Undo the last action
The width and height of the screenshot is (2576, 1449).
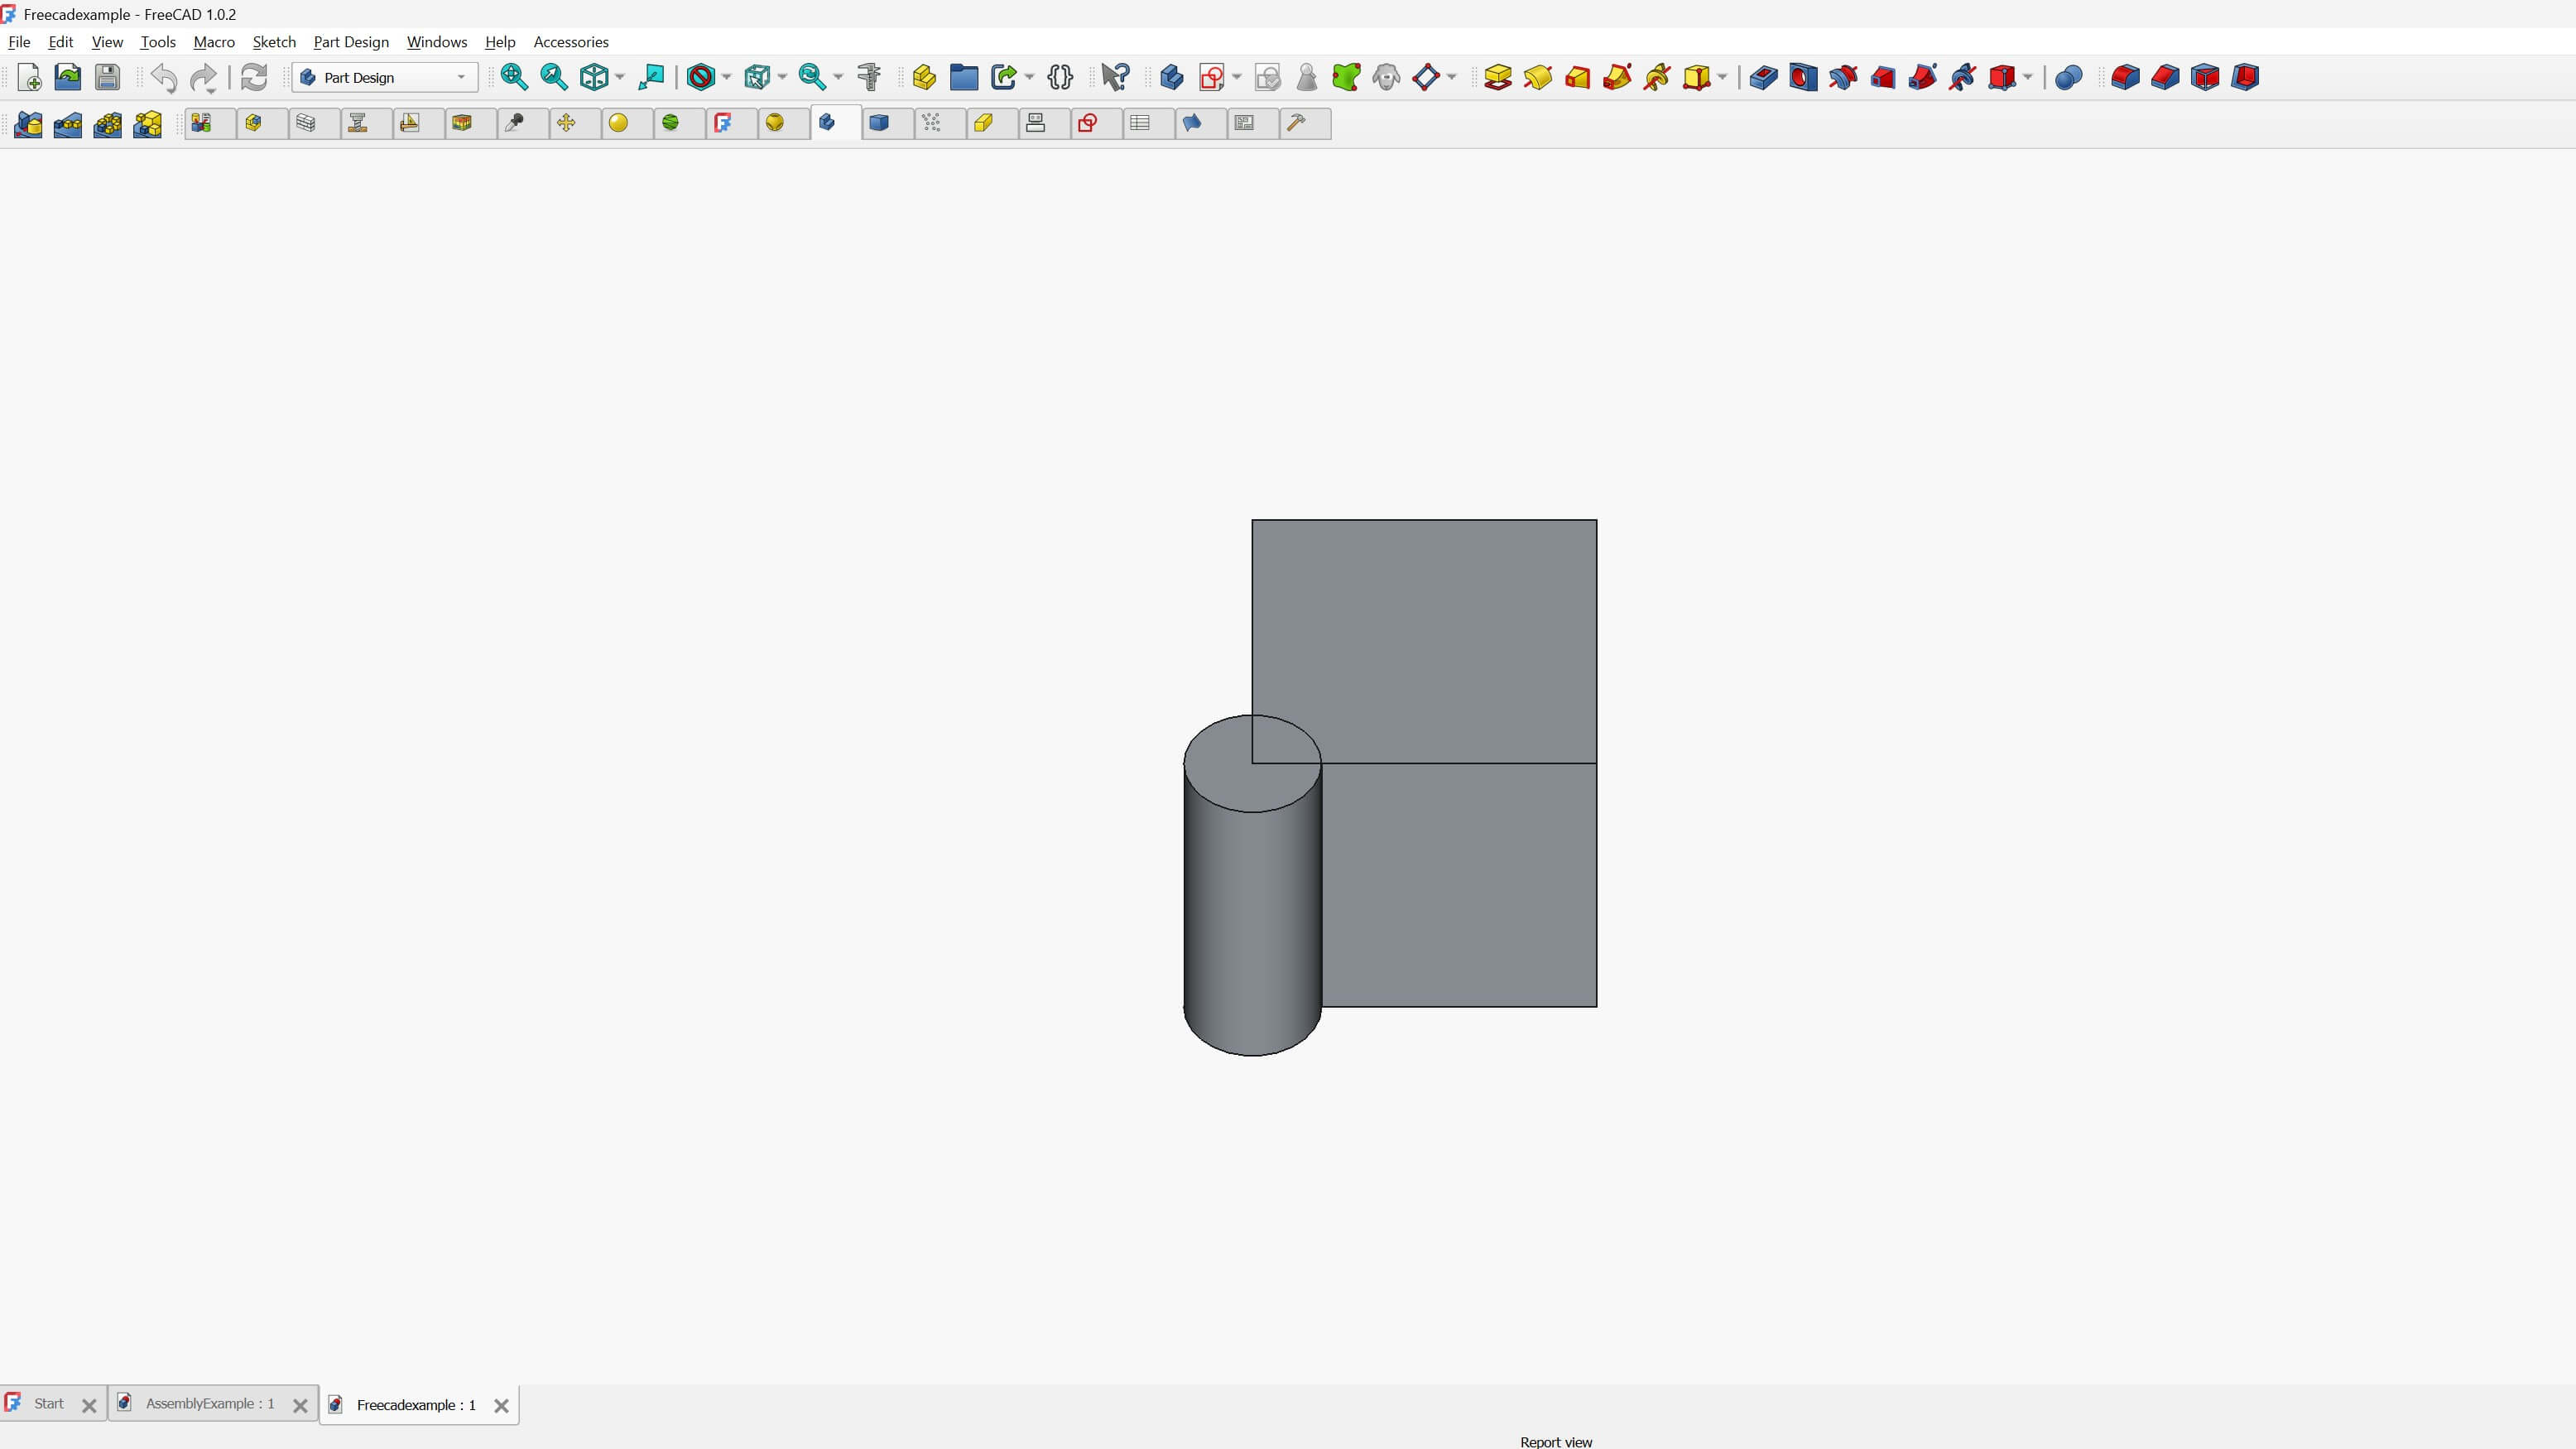(x=163, y=77)
